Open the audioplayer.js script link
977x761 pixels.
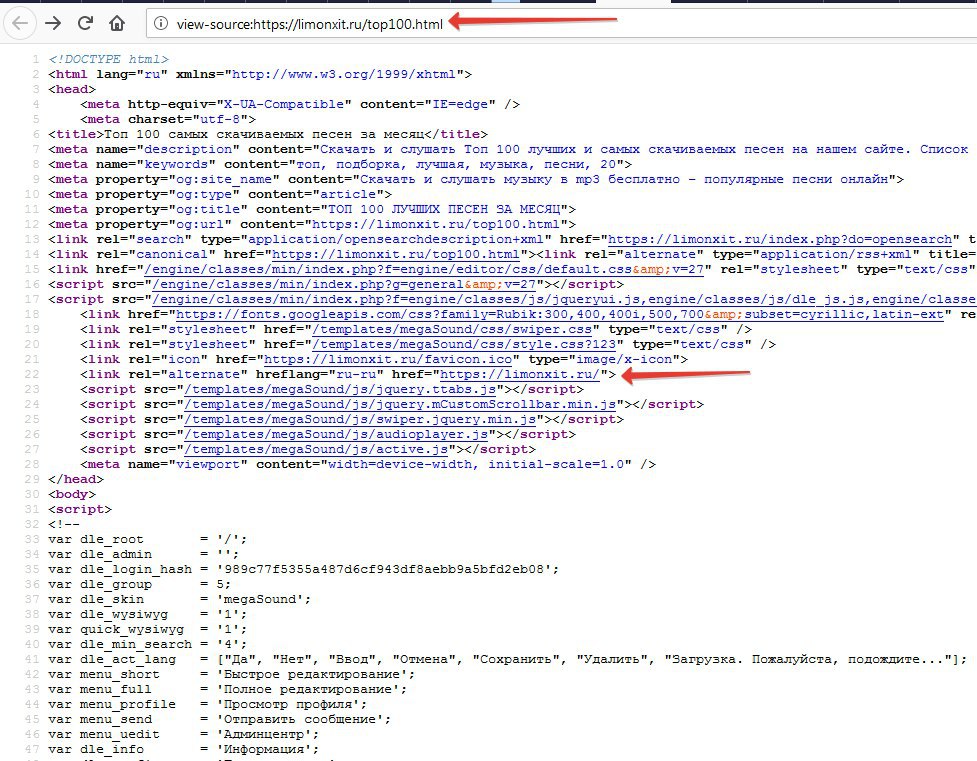pos(336,434)
